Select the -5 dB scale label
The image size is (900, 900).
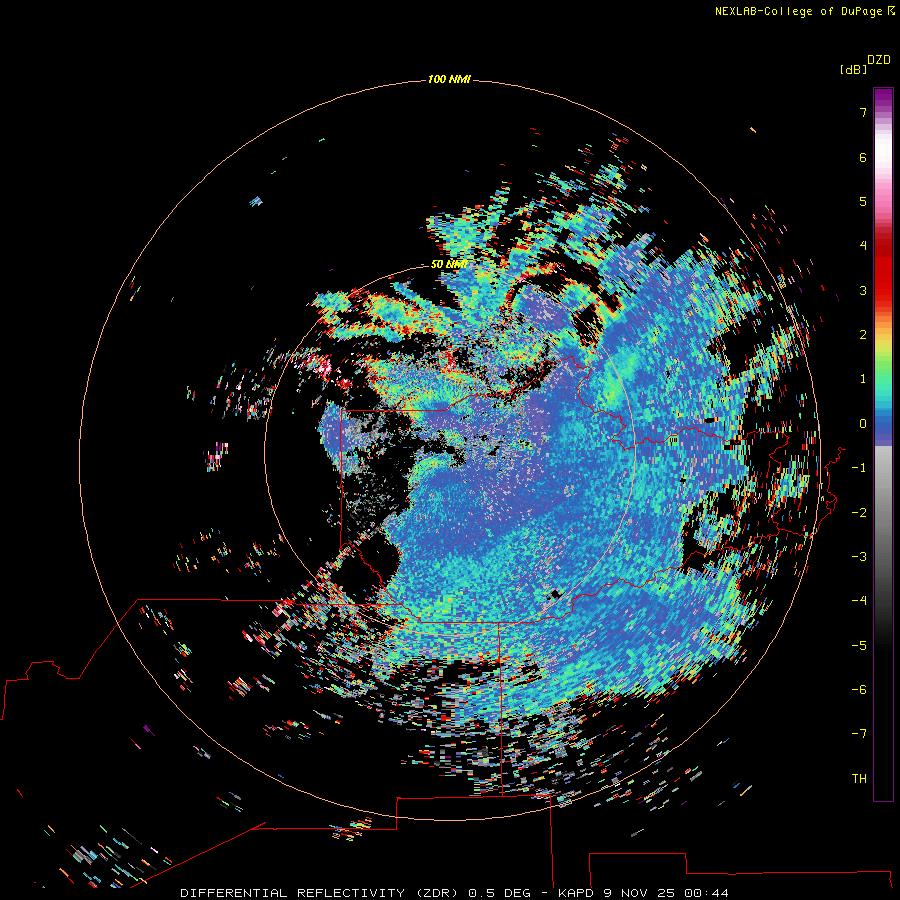[859, 646]
